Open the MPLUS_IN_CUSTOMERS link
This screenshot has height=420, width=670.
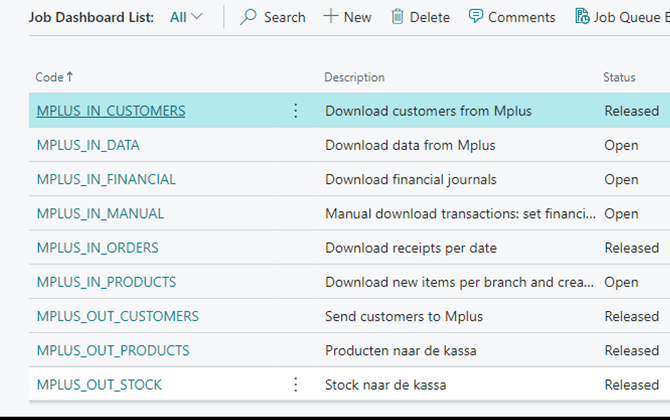pyautogui.click(x=111, y=111)
